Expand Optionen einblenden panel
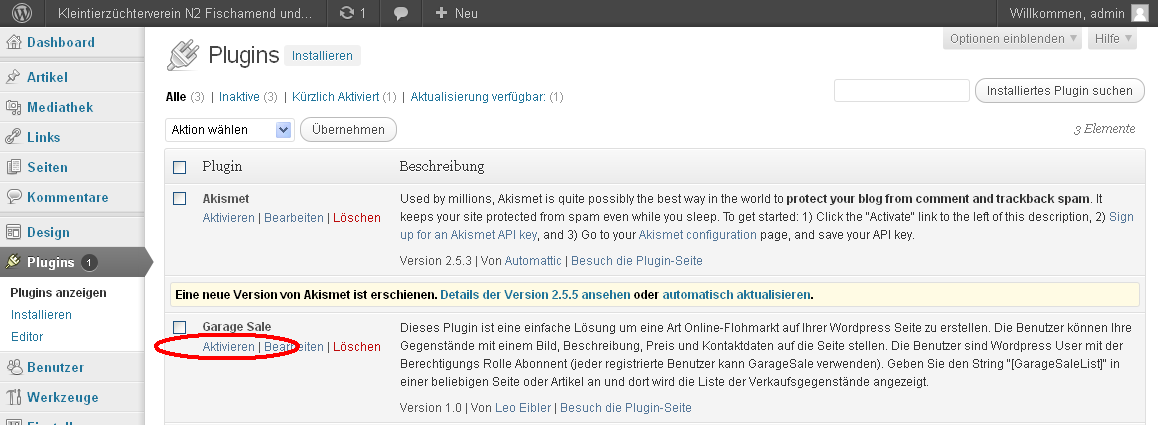Image resolution: width=1158 pixels, height=425 pixels. pyautogui.click(x=1011, y=38)
